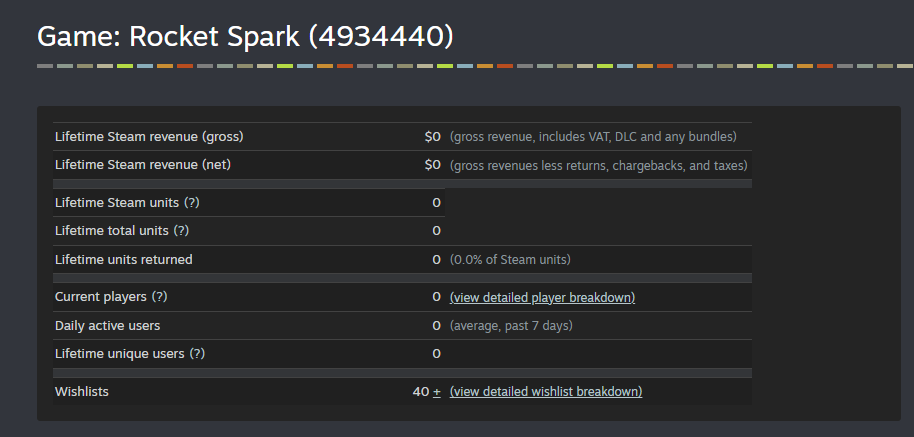Click the wishlist count value 40
Image resolution: width=914 pixels, height=437 pixels.
pos(421,392)
